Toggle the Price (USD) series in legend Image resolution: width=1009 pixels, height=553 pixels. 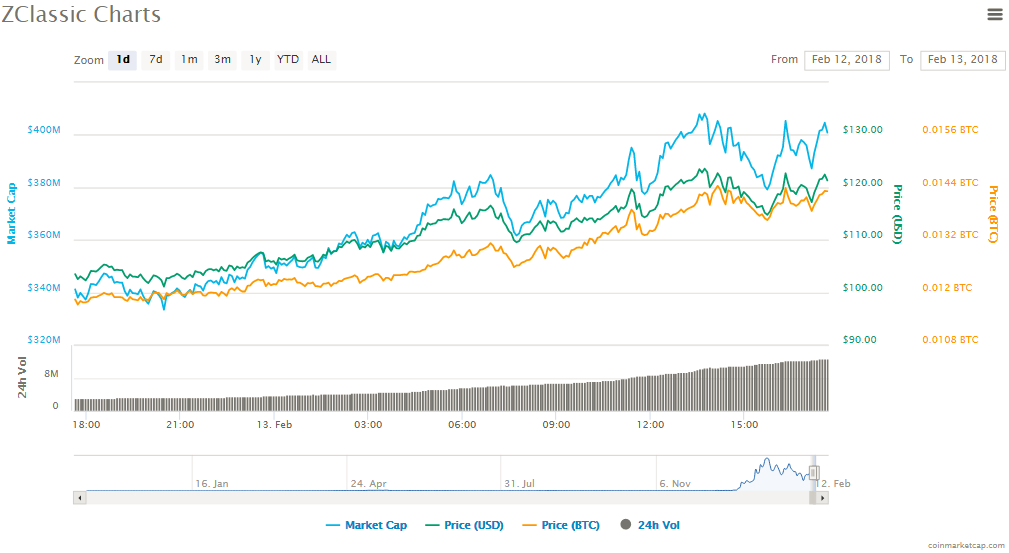pyautogui.click(x=464, y=525)
